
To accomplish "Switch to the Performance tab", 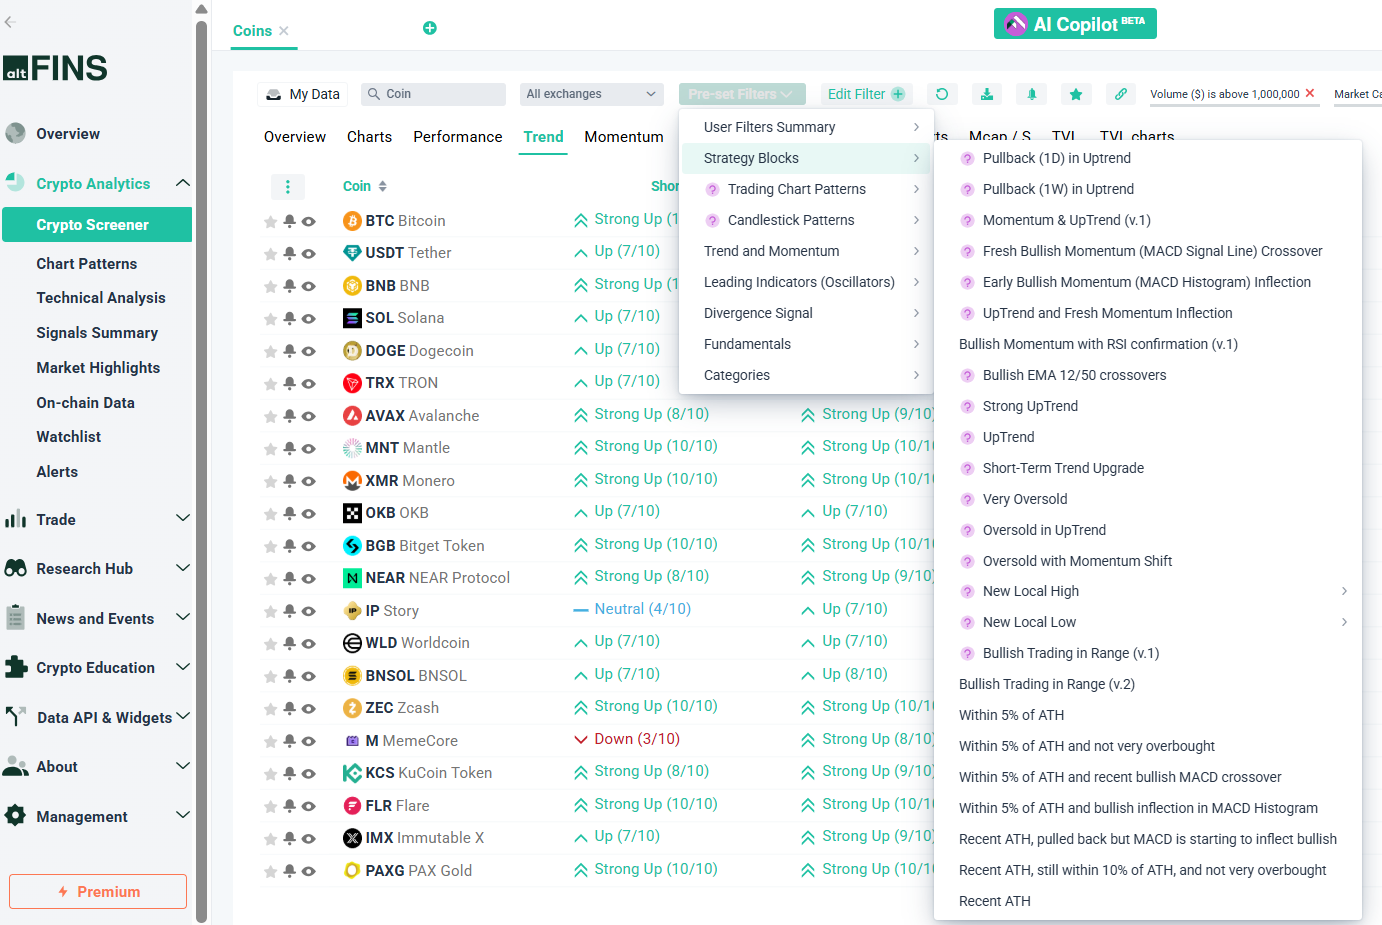I will 457,137.
